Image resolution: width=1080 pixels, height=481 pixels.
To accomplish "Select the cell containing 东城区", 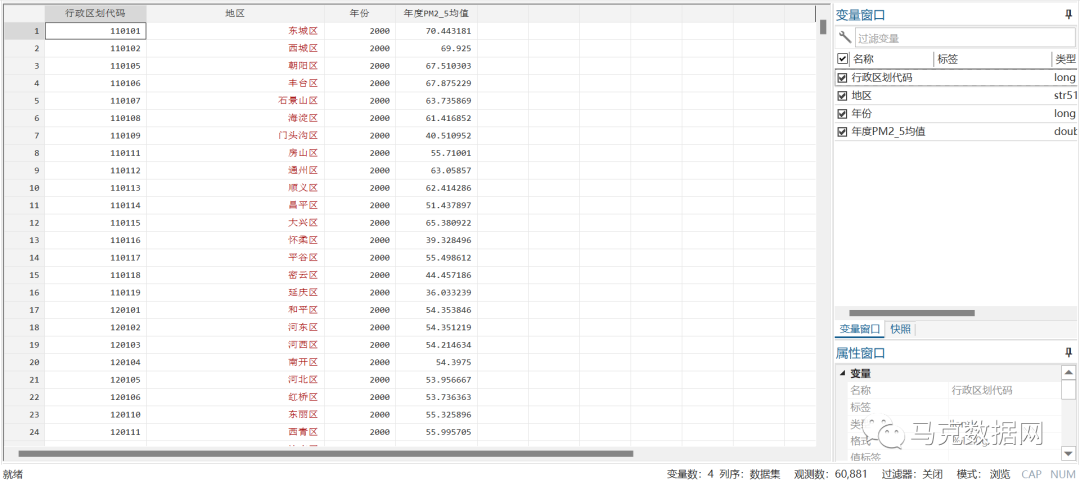I will tap(236, 31).
